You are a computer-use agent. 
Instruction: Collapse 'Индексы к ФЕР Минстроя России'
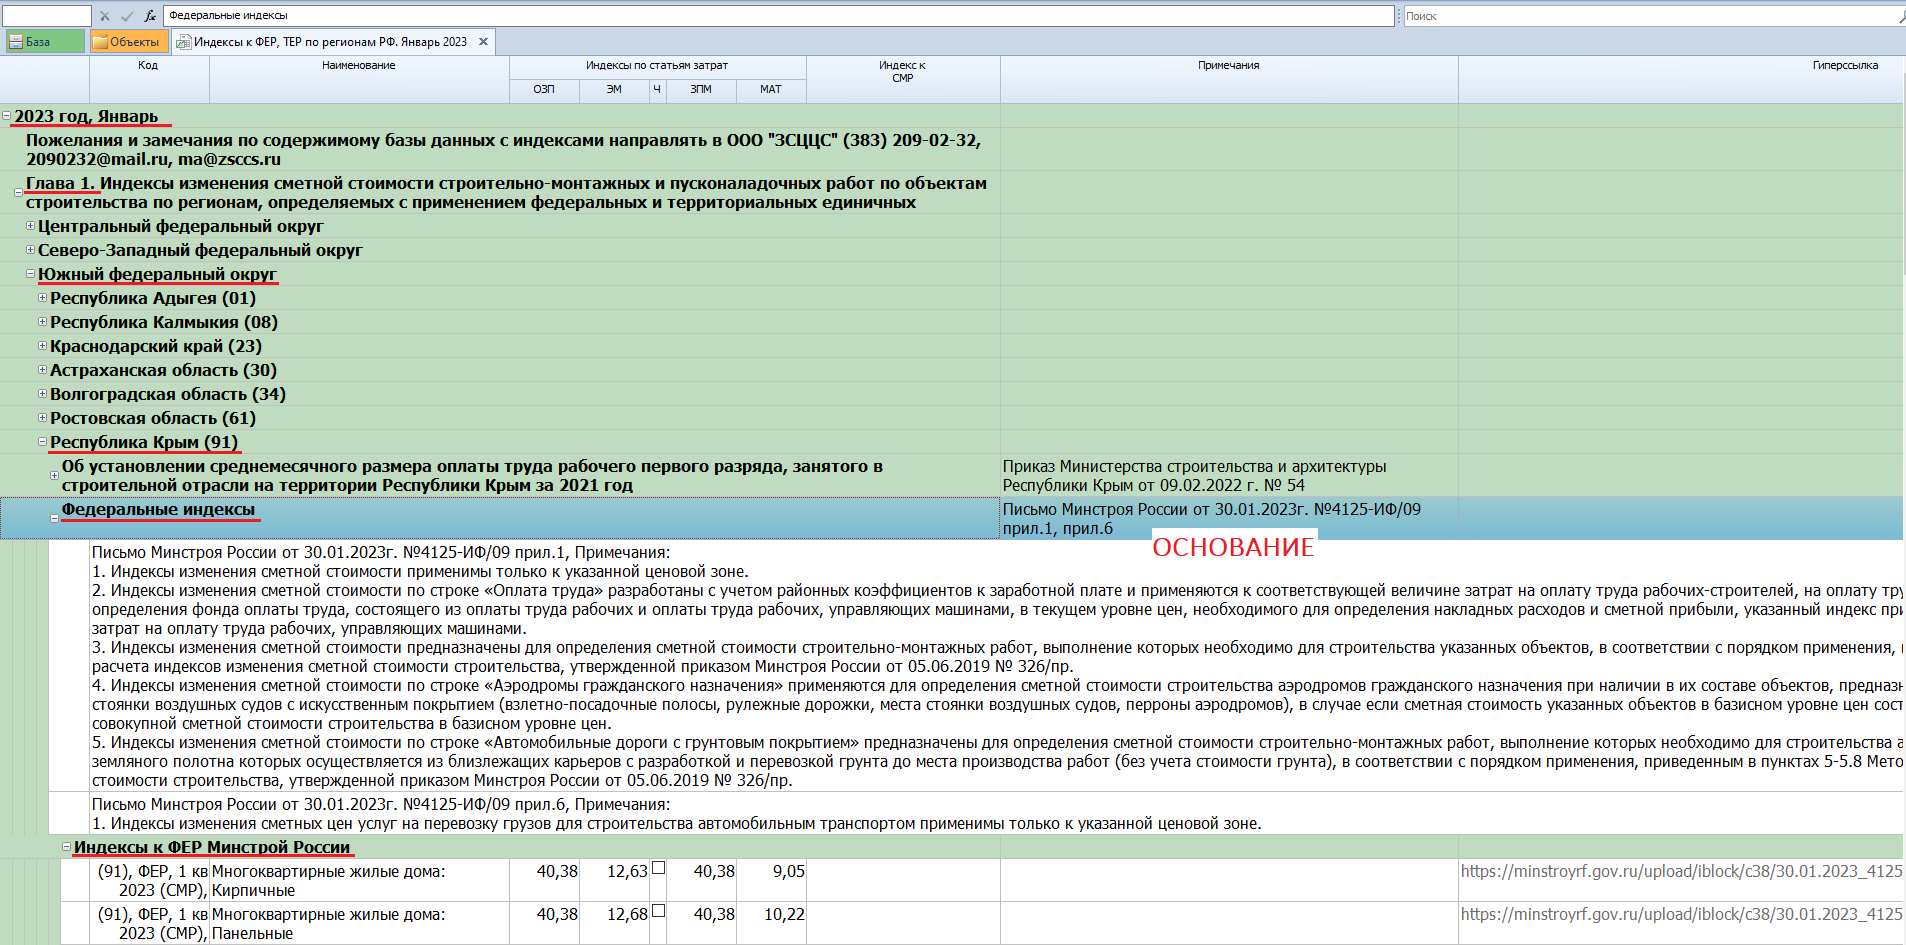click(66, 847)
